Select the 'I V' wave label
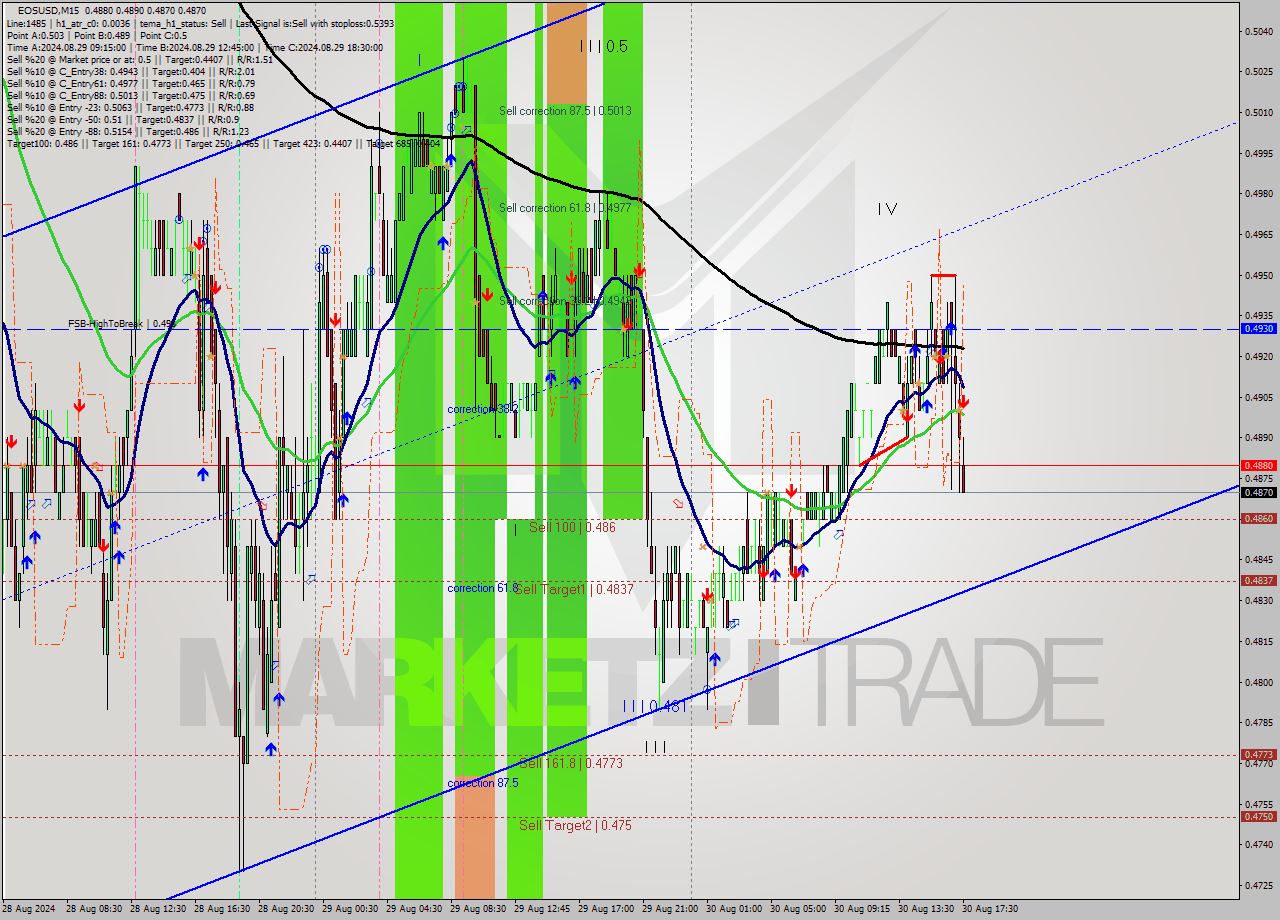Image resolution: width=1280 pixels, height=920 pixels. pos(887,209)
